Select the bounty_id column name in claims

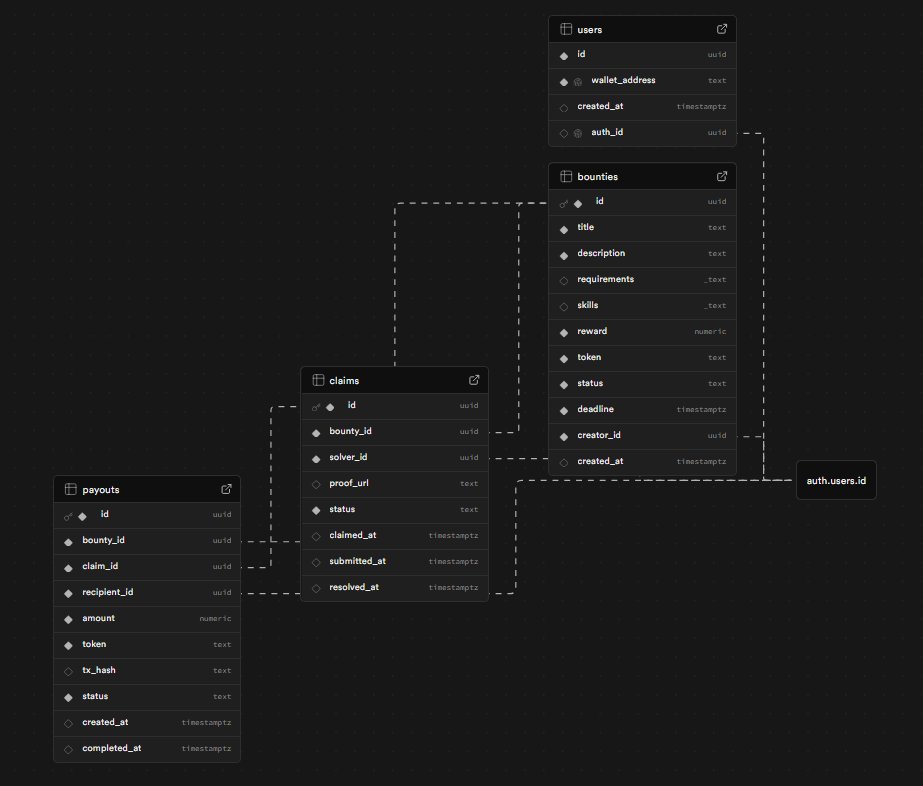[350, 431]
